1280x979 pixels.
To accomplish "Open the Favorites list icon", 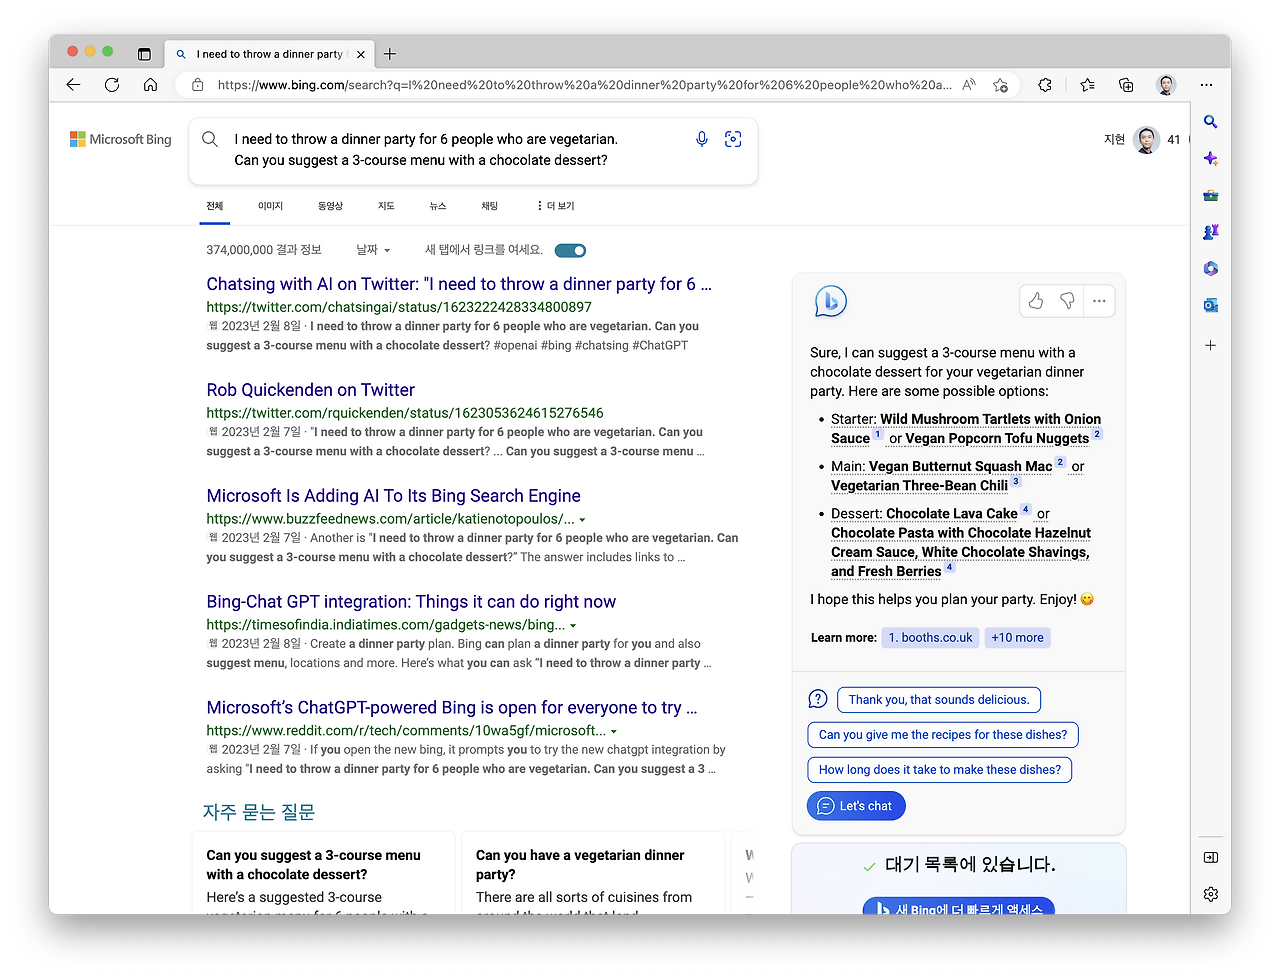I will point(1088,85).
